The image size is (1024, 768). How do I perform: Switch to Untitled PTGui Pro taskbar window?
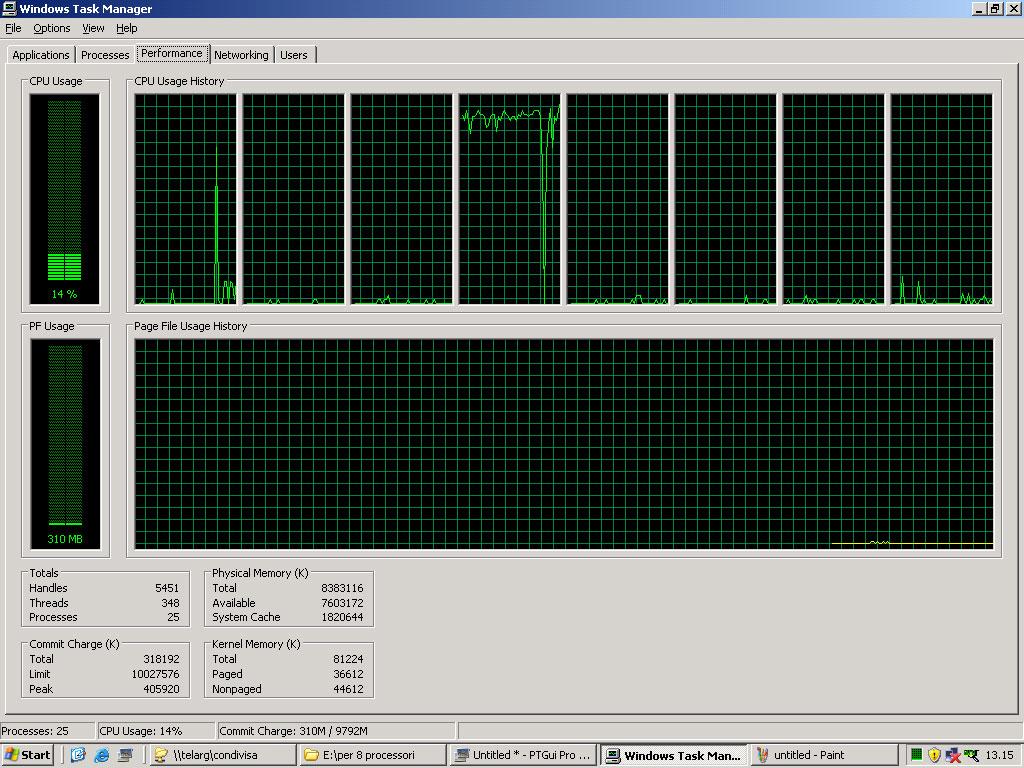coord(523,755)
